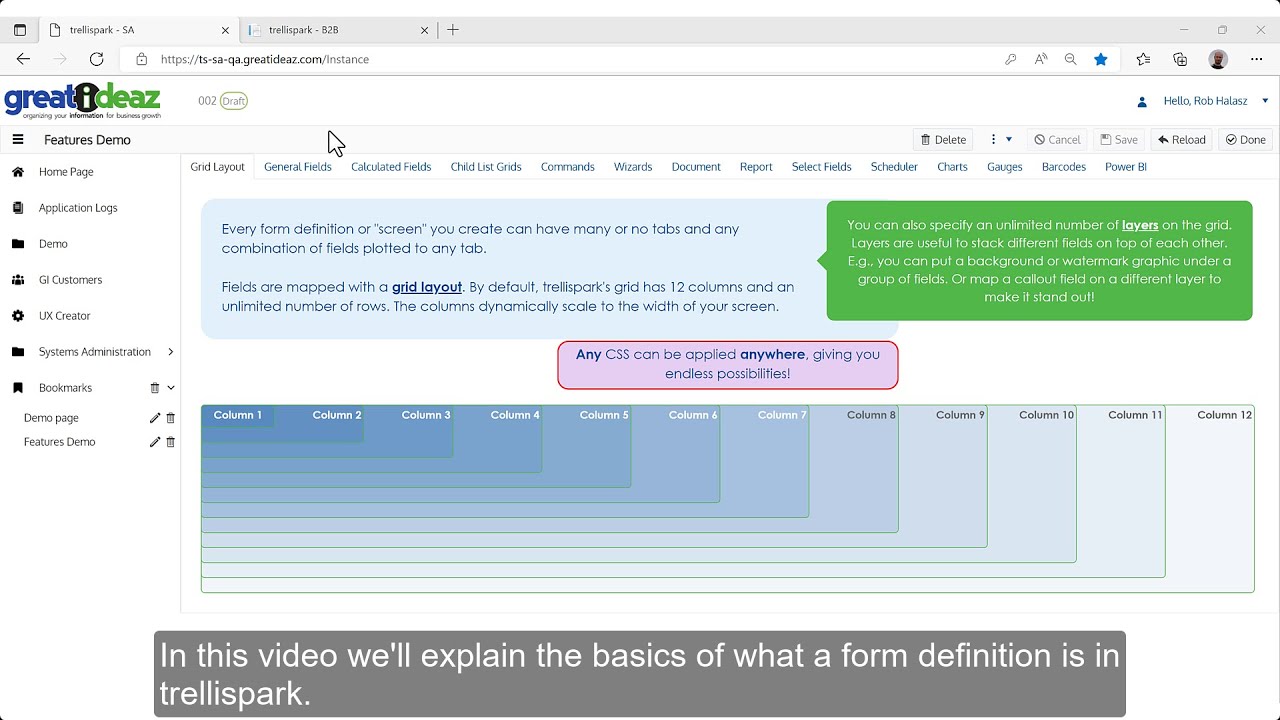
Task: Open the Gauges tab
Action: coord(1005,167)
